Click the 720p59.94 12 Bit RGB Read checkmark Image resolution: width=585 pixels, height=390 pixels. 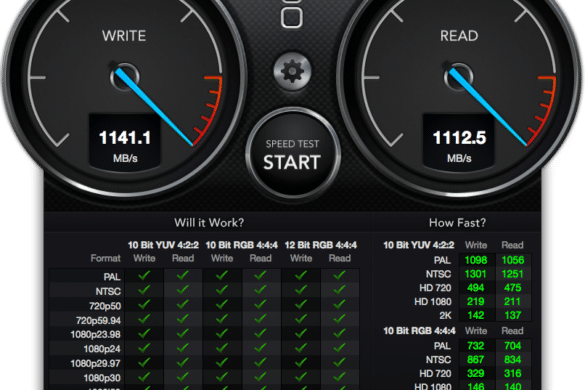[339, 319]
